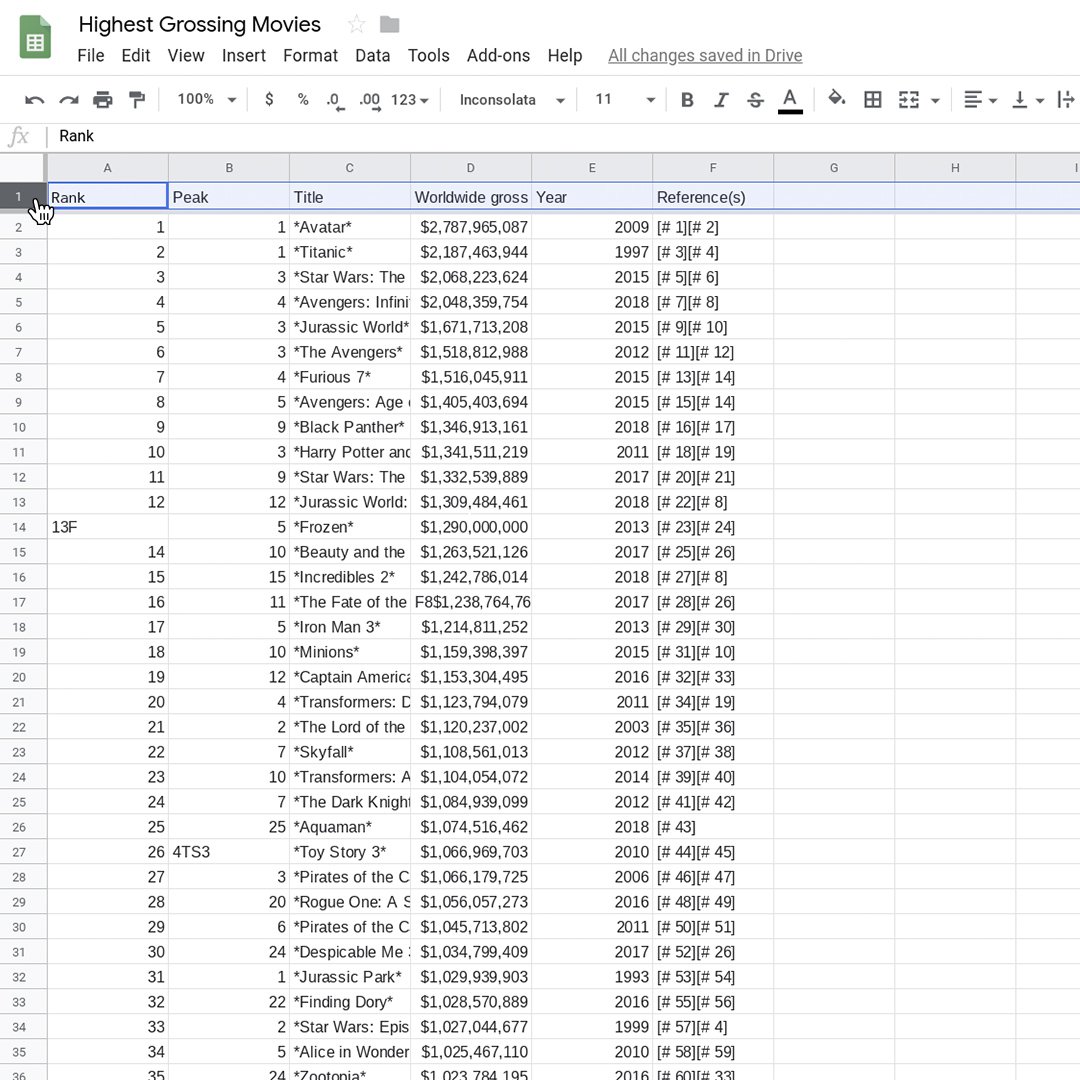Select the year 1993 cell
Image resolution: width=1080 pixels, height=1080 pixels.
592,977
